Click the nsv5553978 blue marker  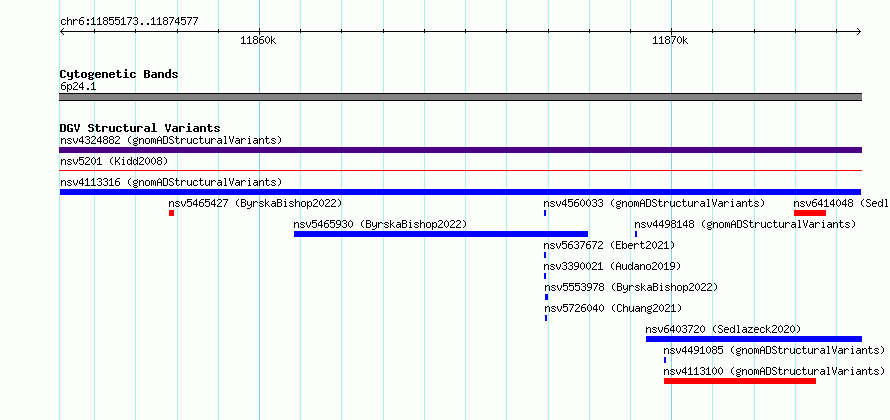coord(547,297)
